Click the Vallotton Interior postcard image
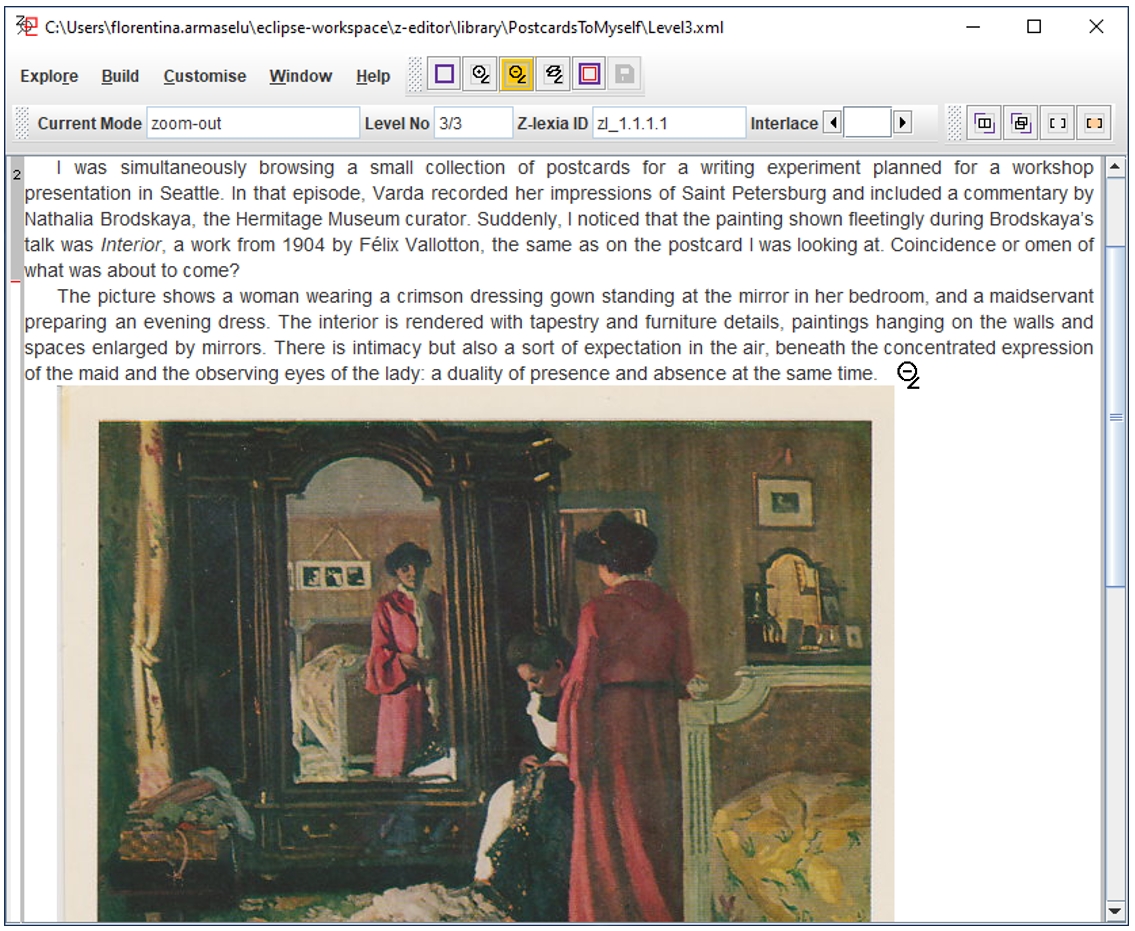Viewport: 1135px width, 931px height. tap(476, 654)
